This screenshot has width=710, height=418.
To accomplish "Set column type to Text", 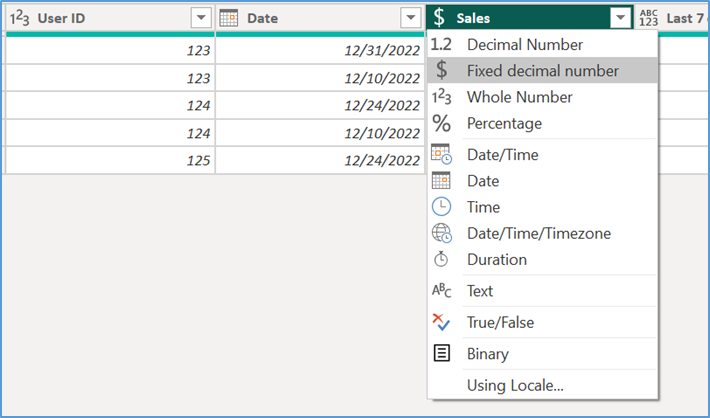I will click(542, 291).
